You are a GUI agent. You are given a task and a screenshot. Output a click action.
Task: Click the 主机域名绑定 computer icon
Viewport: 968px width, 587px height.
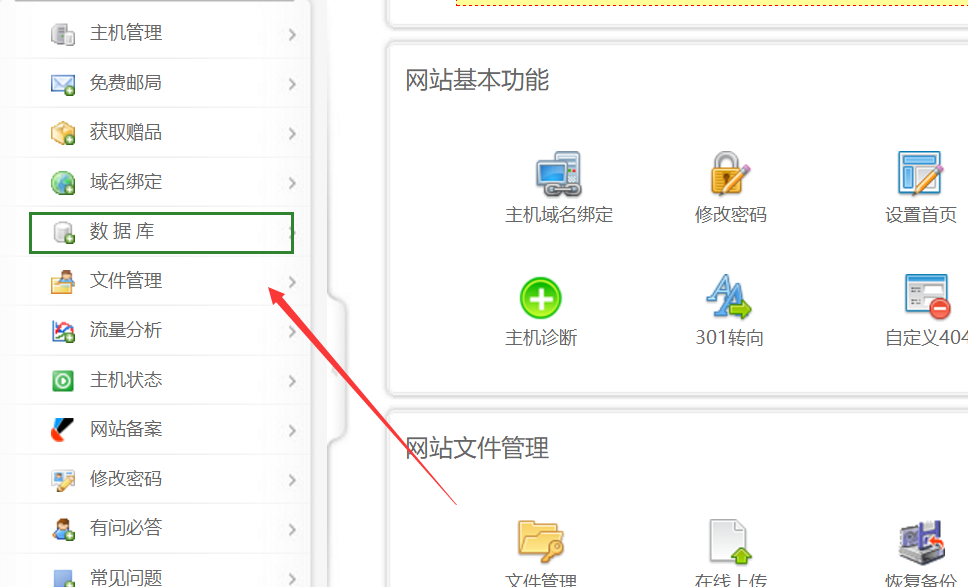[558, 174]
